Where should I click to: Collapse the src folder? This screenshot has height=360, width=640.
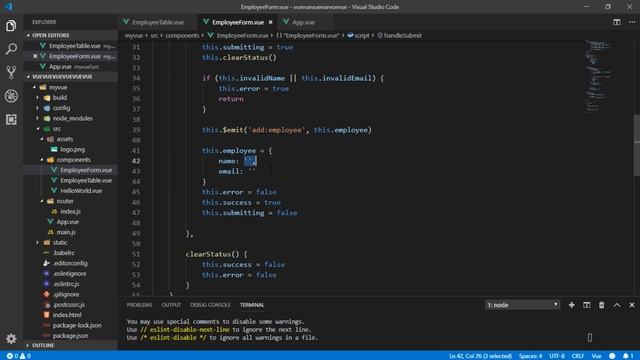[x=56, y=129]
